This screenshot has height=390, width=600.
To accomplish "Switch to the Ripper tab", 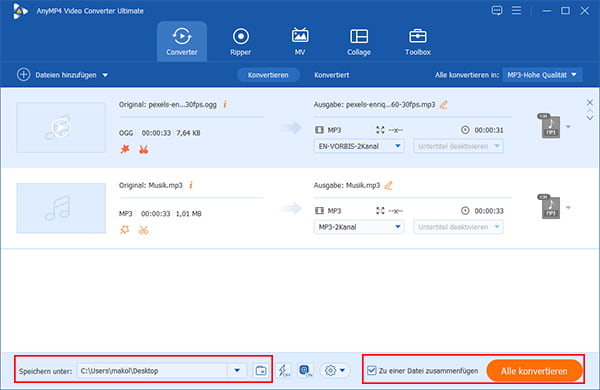I will pos(241,41).
